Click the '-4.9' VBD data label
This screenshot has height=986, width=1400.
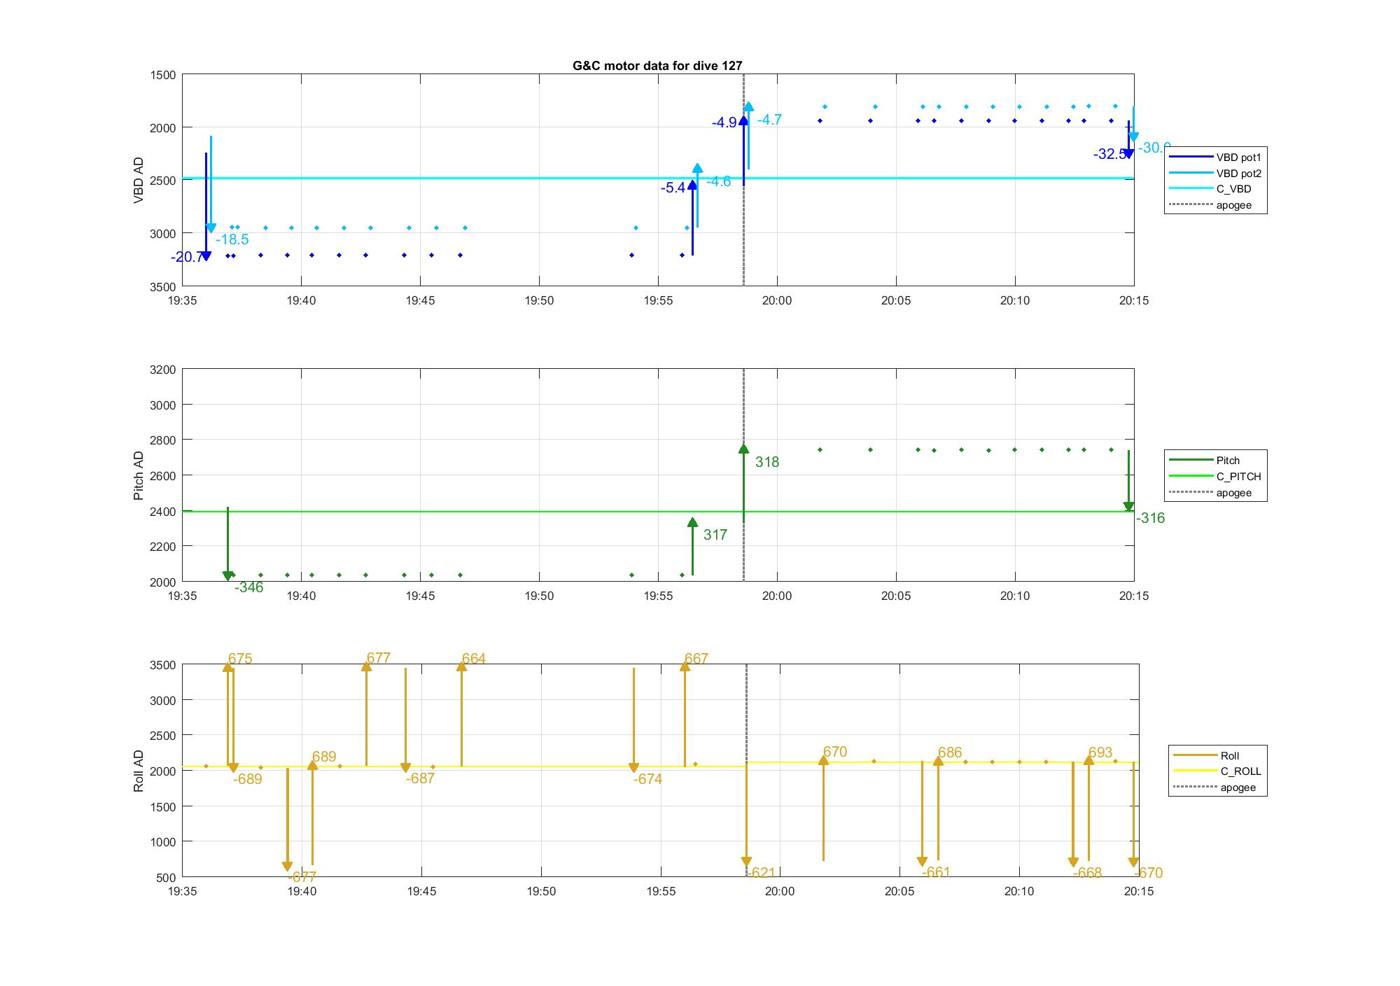[x=724, y=122]
